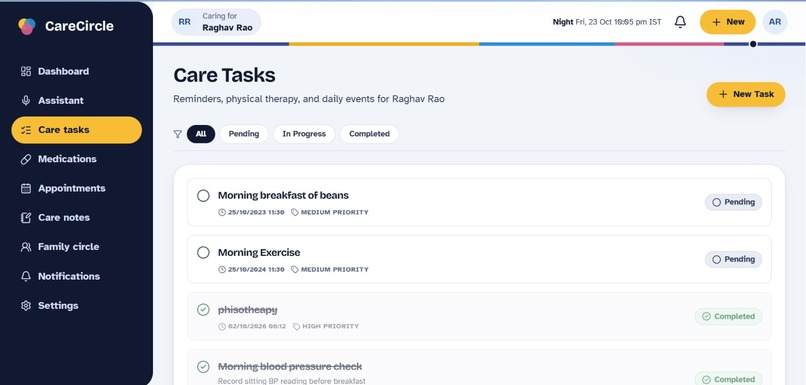Mark Morning Exercise task as complete
The width and height of the screenshot is (806, 385).
[204, 253]
